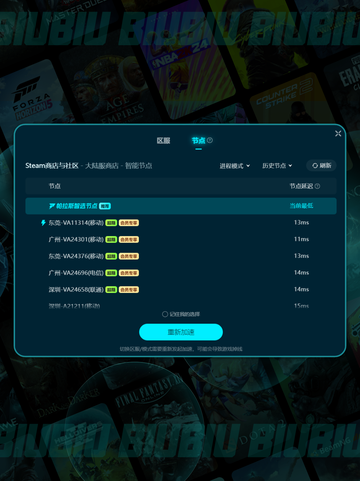
Task: Click green badge on 广州-VA24696 row
Action: point(111,273)
